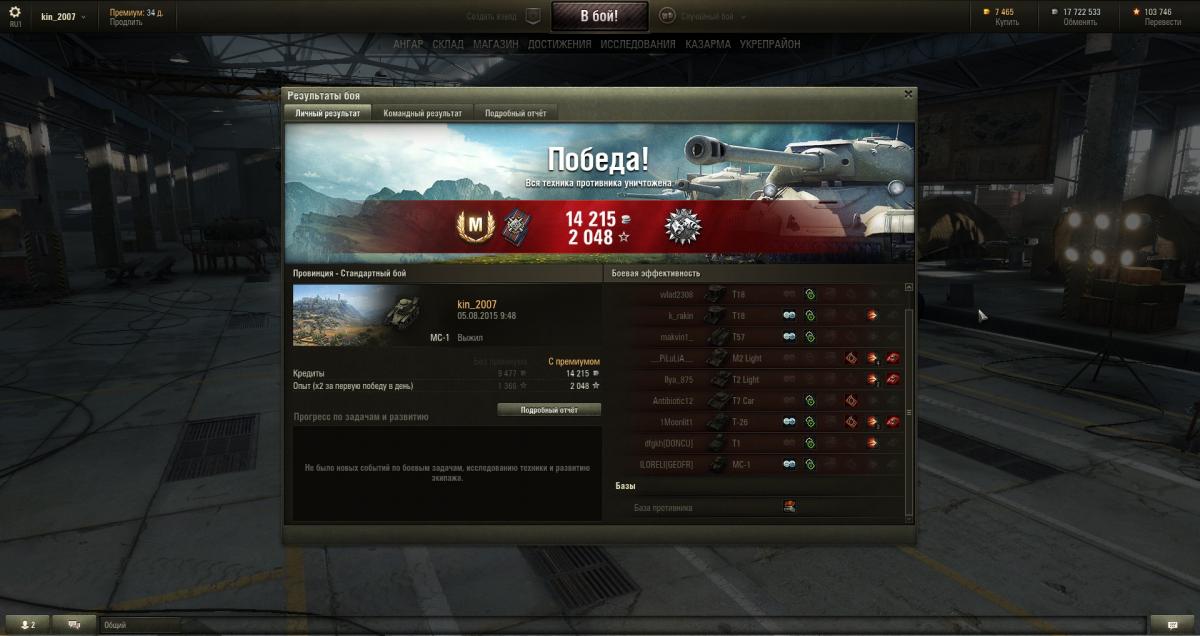Click the enemy base capture icon
Image resolution: width=1200 pixels, height=636 pixels.
click(x=789, y=507)
